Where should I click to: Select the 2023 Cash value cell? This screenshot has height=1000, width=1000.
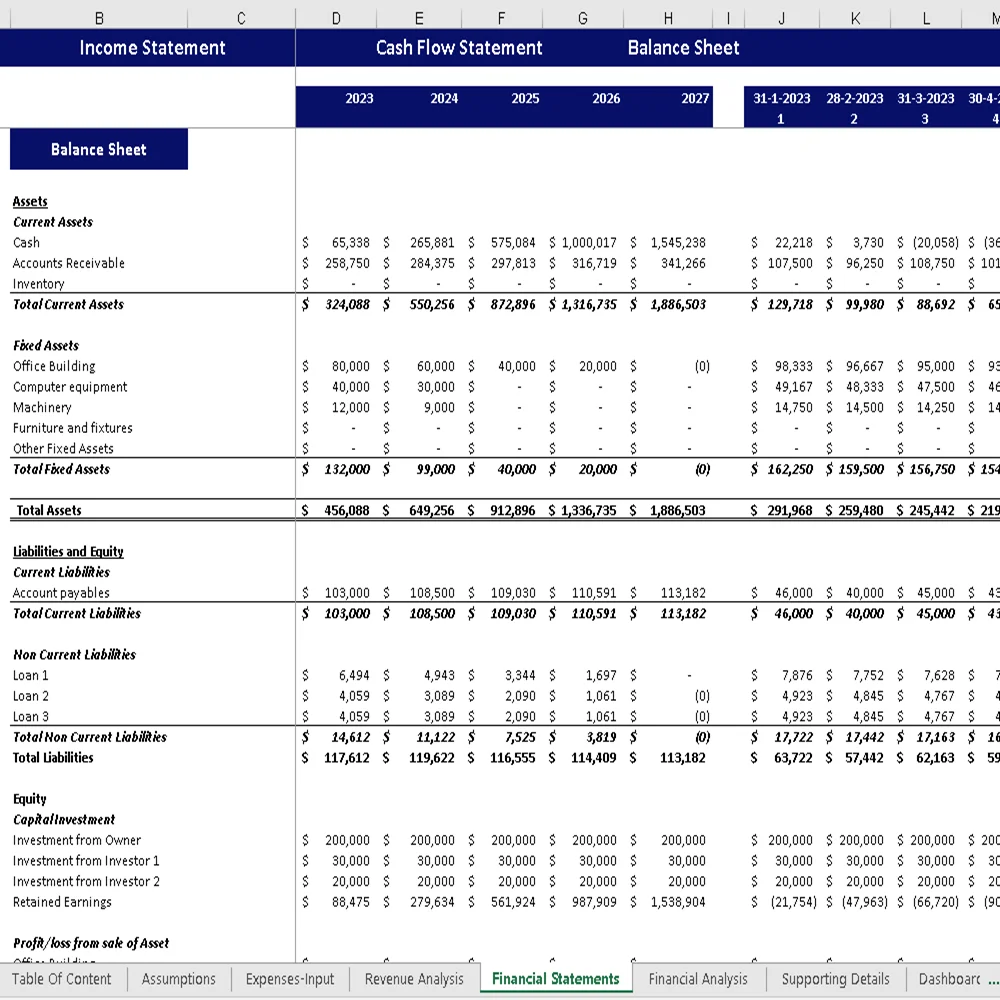point(348,242)
